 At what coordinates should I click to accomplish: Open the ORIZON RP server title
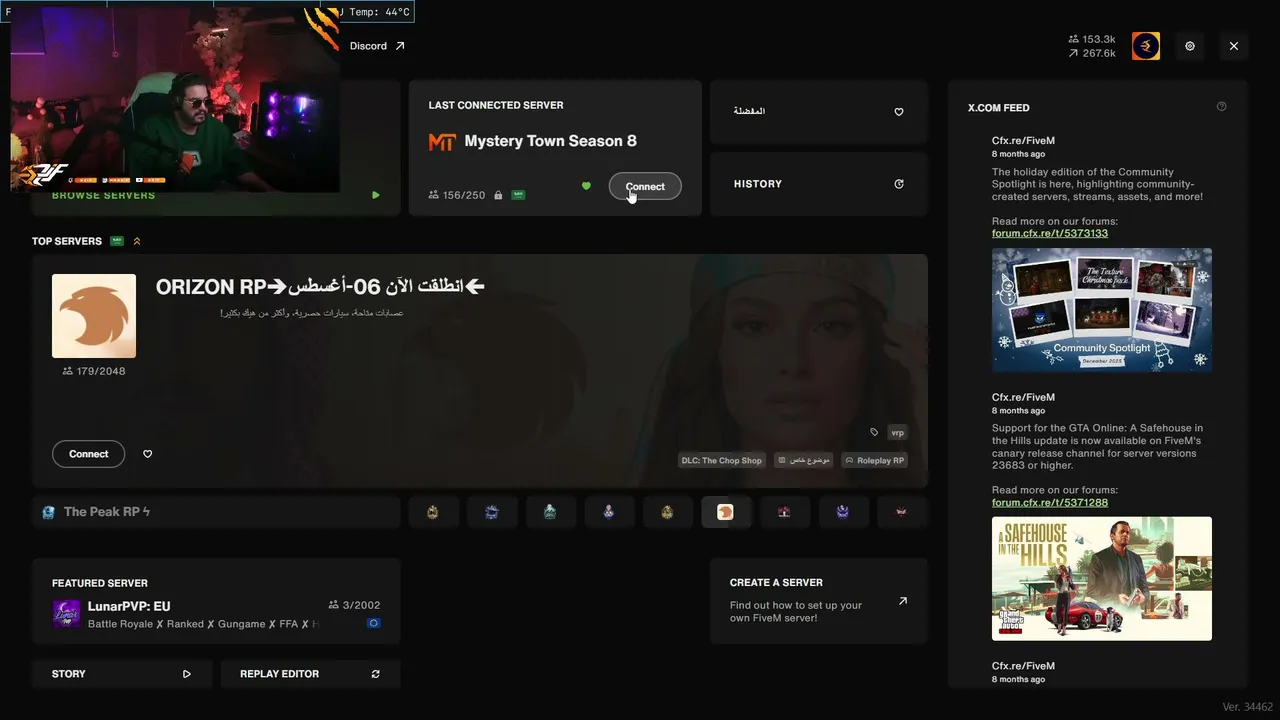pyautogui.click(x=320, y=287)
